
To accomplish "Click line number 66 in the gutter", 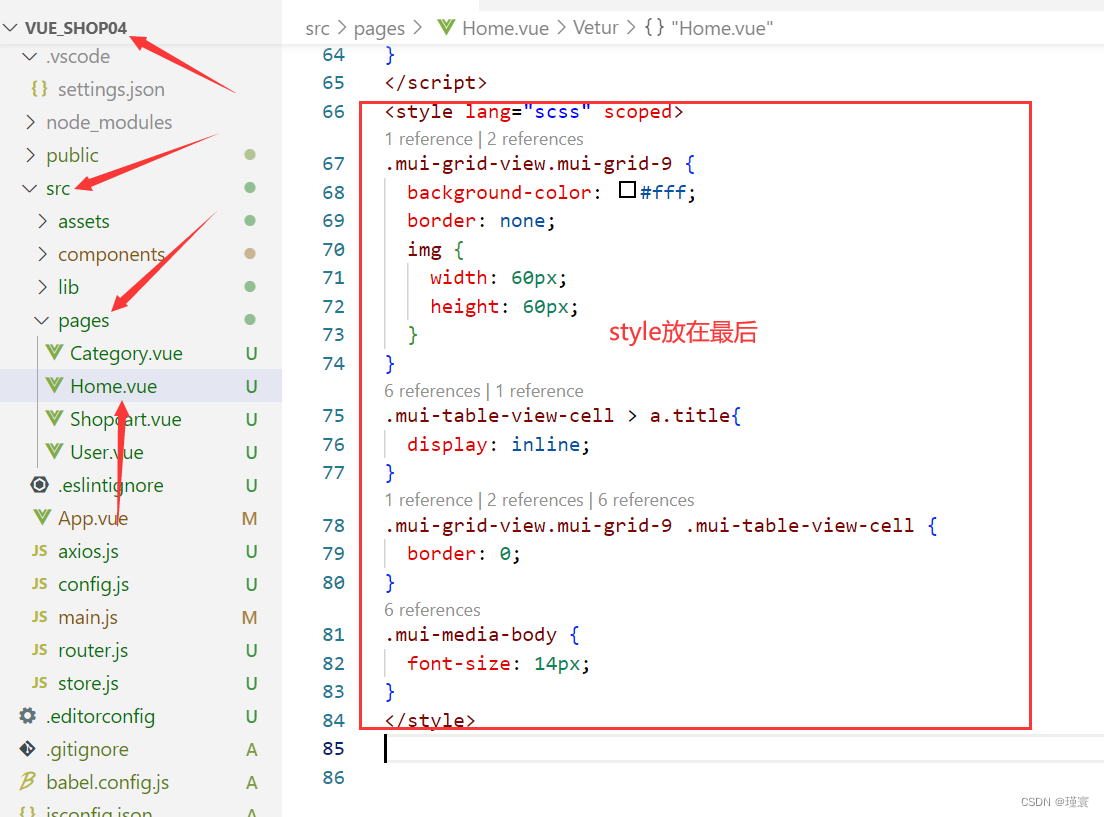I will tap(333, 112).
